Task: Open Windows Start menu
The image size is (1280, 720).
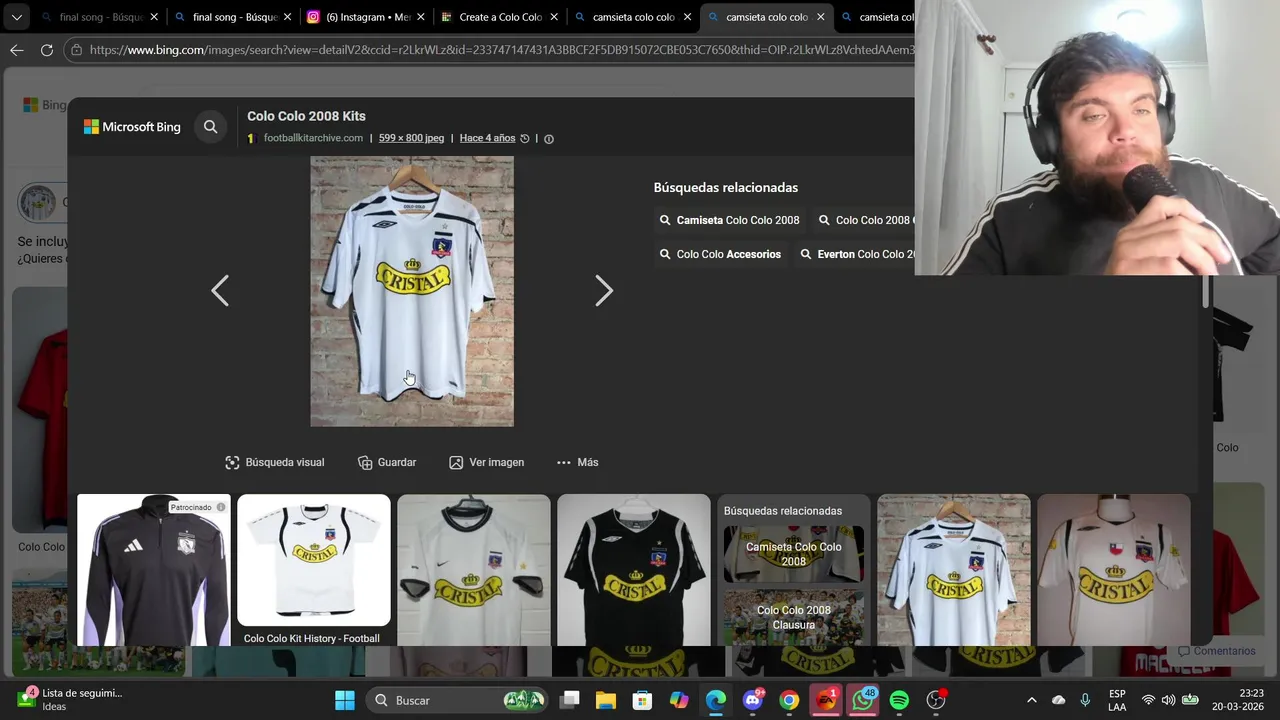Action: 344,700
